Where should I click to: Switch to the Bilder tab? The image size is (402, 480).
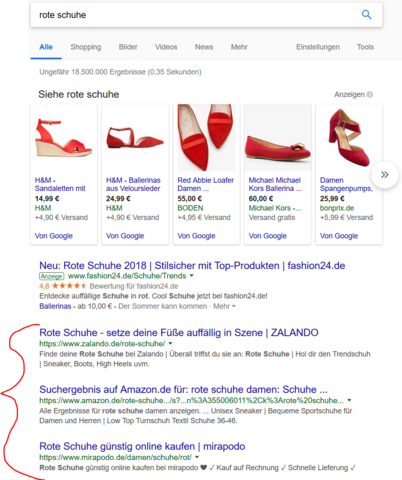[x=128, y=47]
